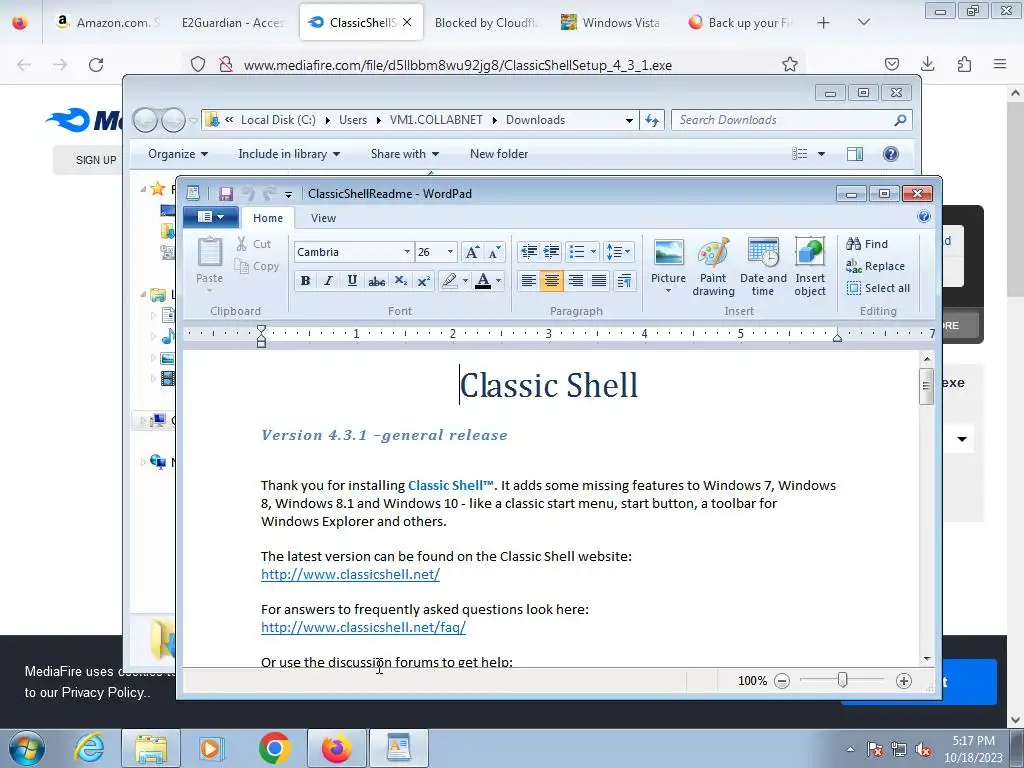Bookmark page with the star icon
This screenshot has width=1024, height=768.
click(x=790, y=64)
